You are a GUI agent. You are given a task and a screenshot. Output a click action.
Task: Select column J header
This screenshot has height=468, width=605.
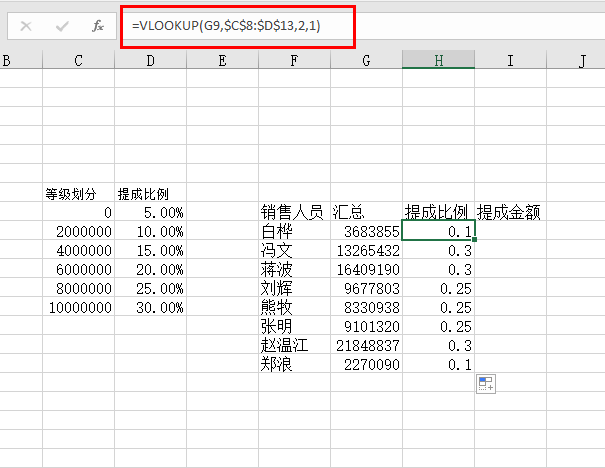[580, 62]
